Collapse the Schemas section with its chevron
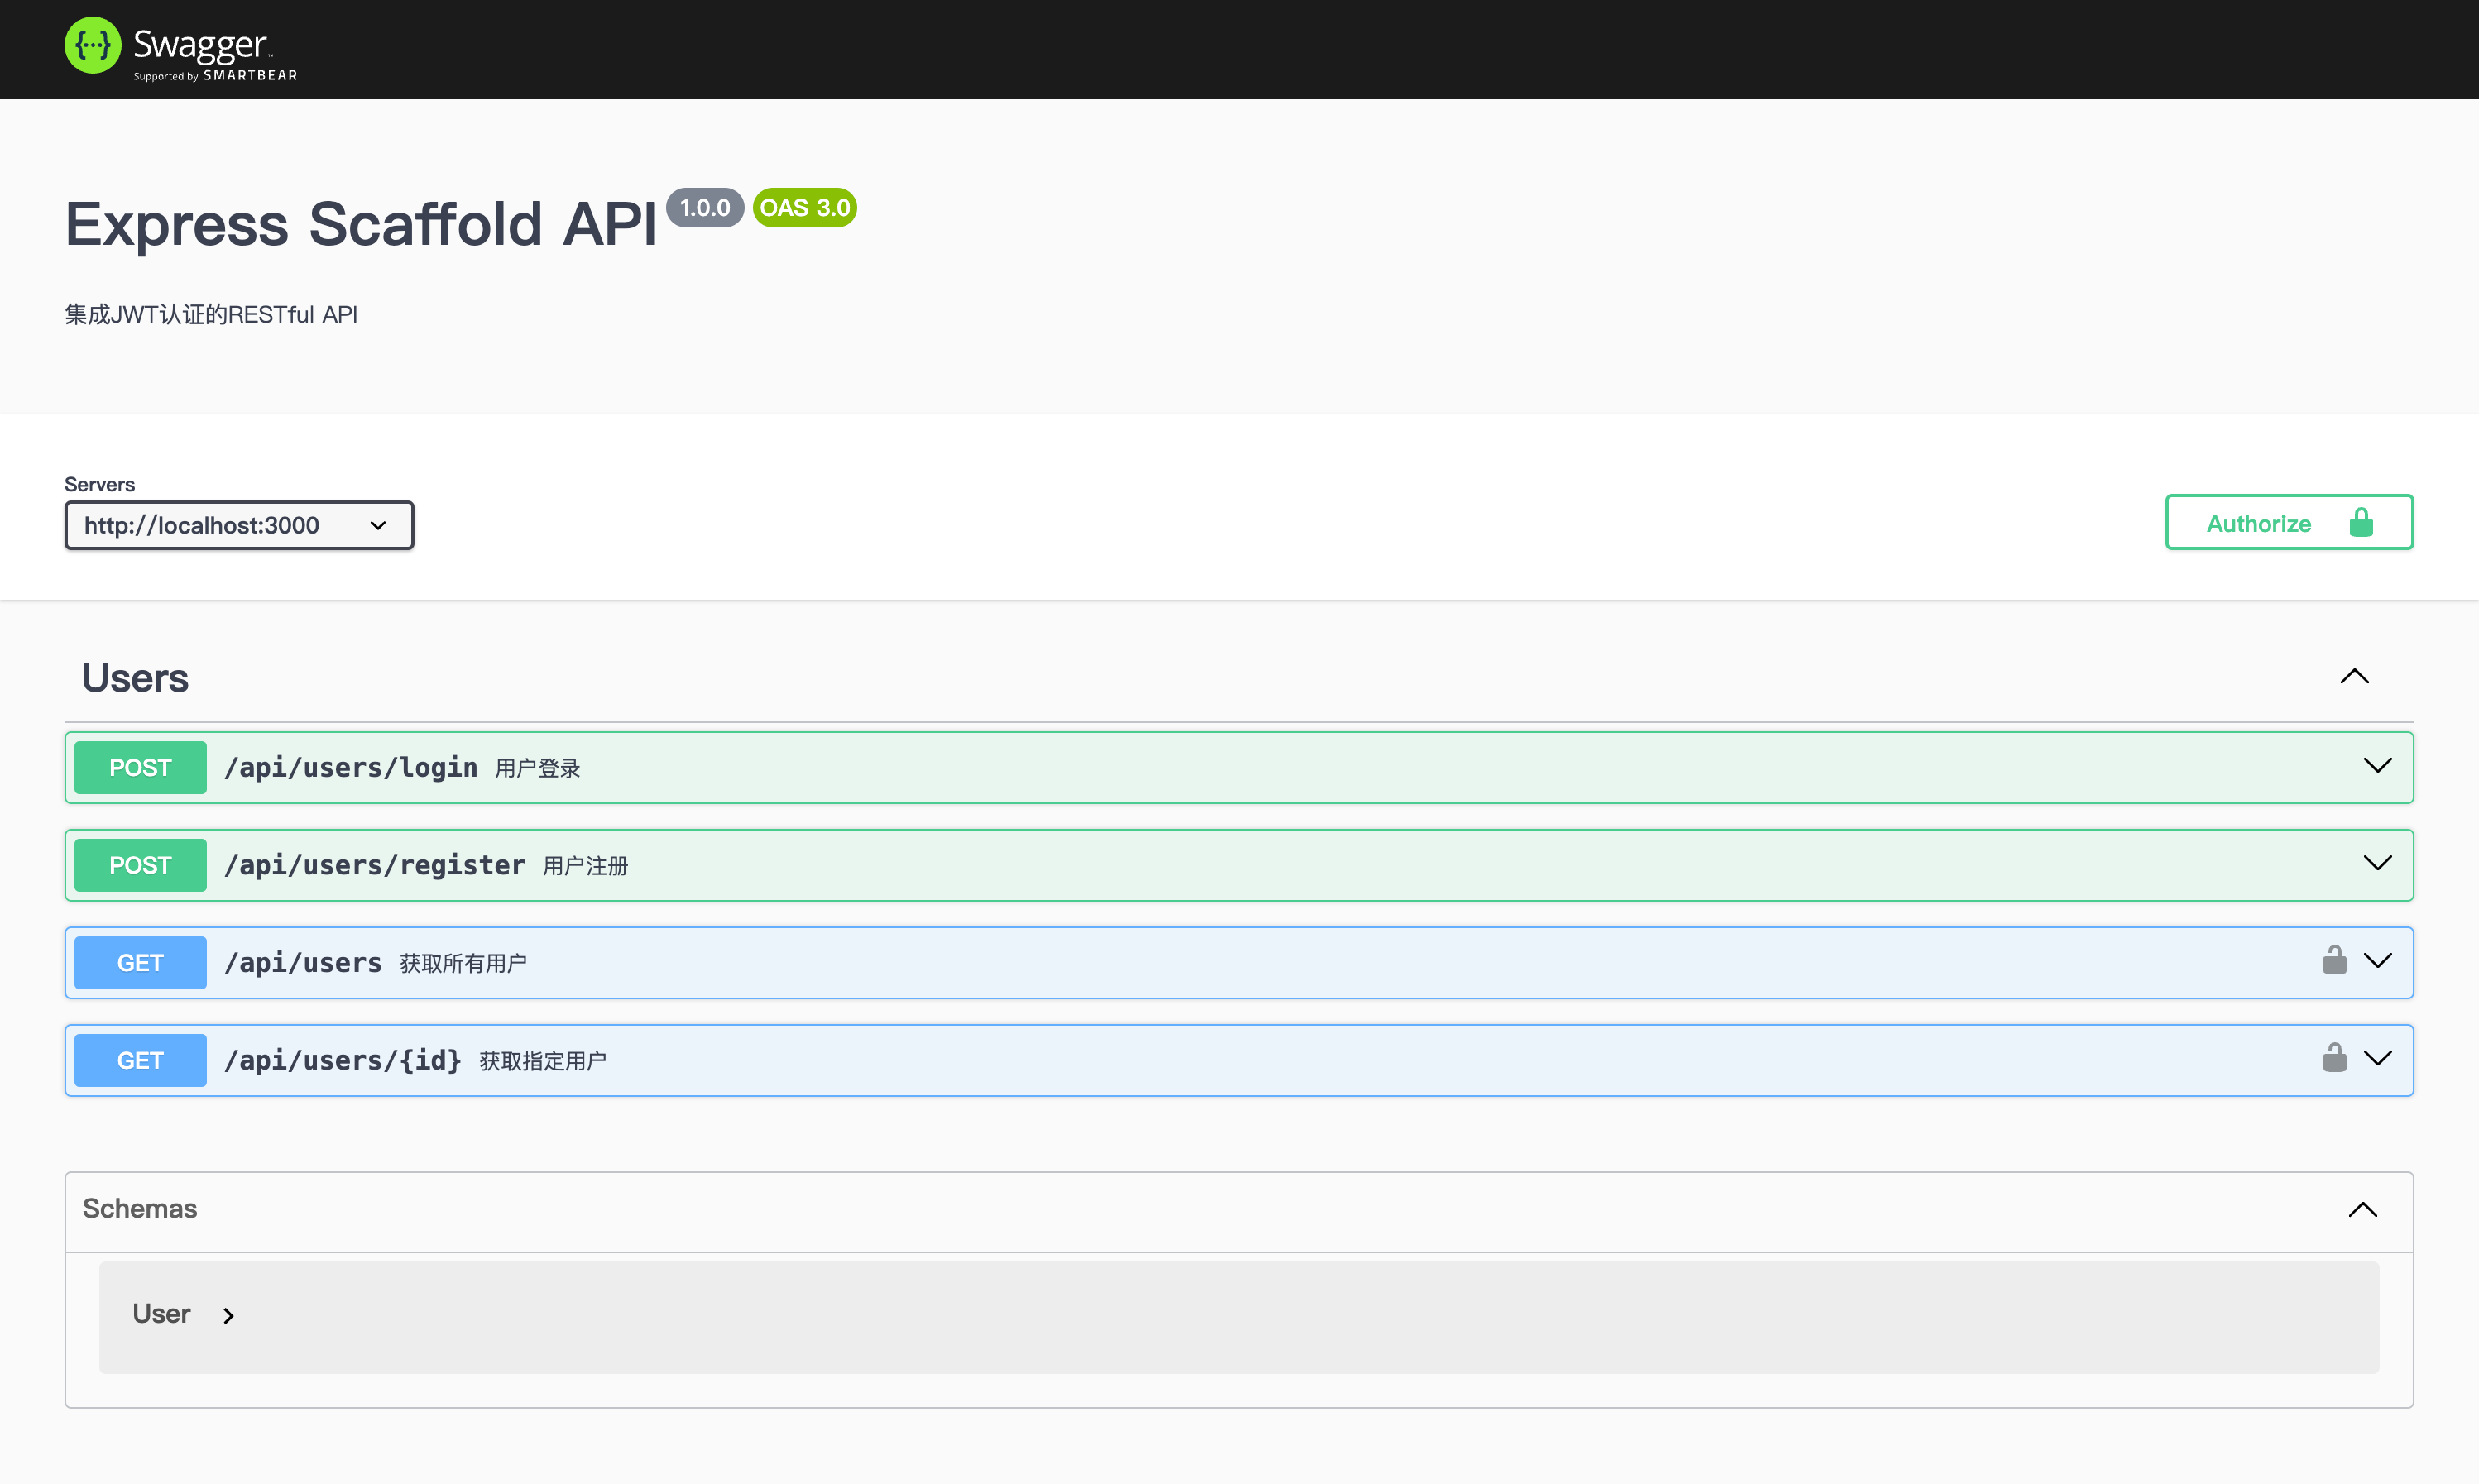 point(2362,1210)
